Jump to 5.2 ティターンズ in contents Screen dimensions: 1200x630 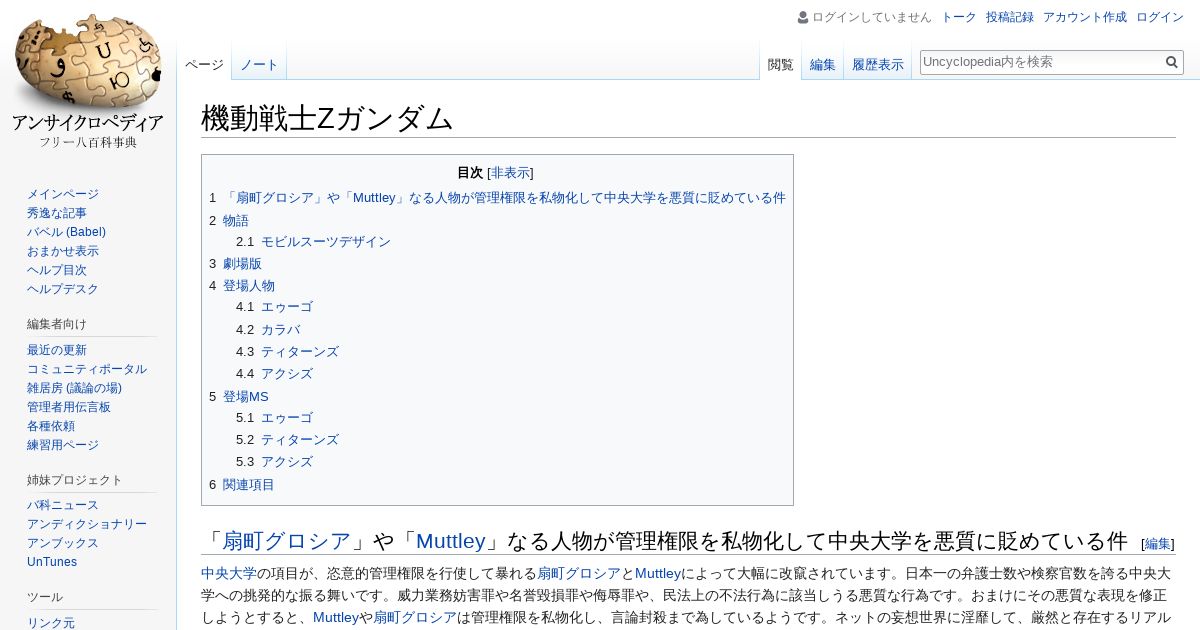[287, 440]
